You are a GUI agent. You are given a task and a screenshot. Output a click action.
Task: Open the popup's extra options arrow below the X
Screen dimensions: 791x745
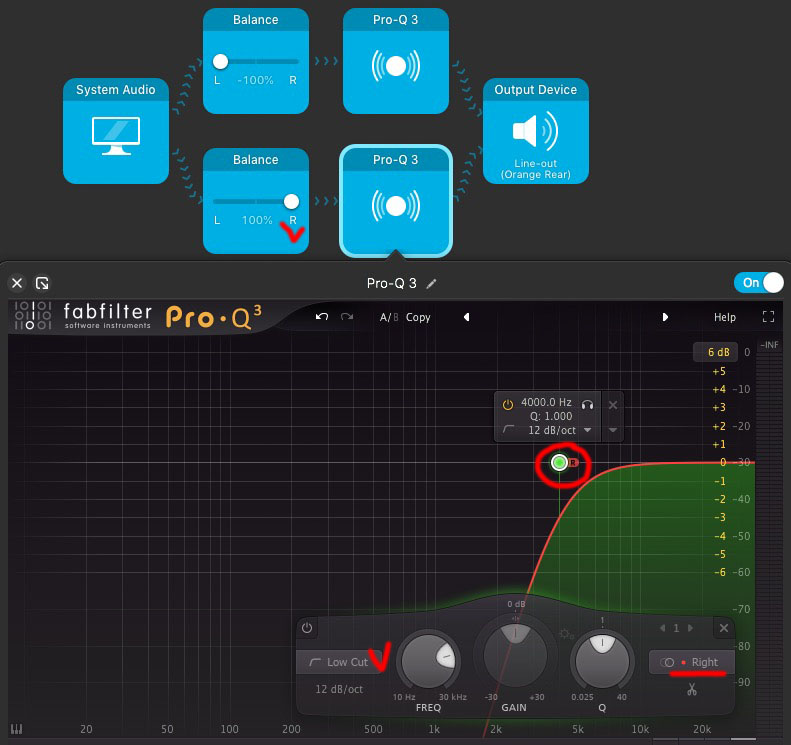coord(613,430)
